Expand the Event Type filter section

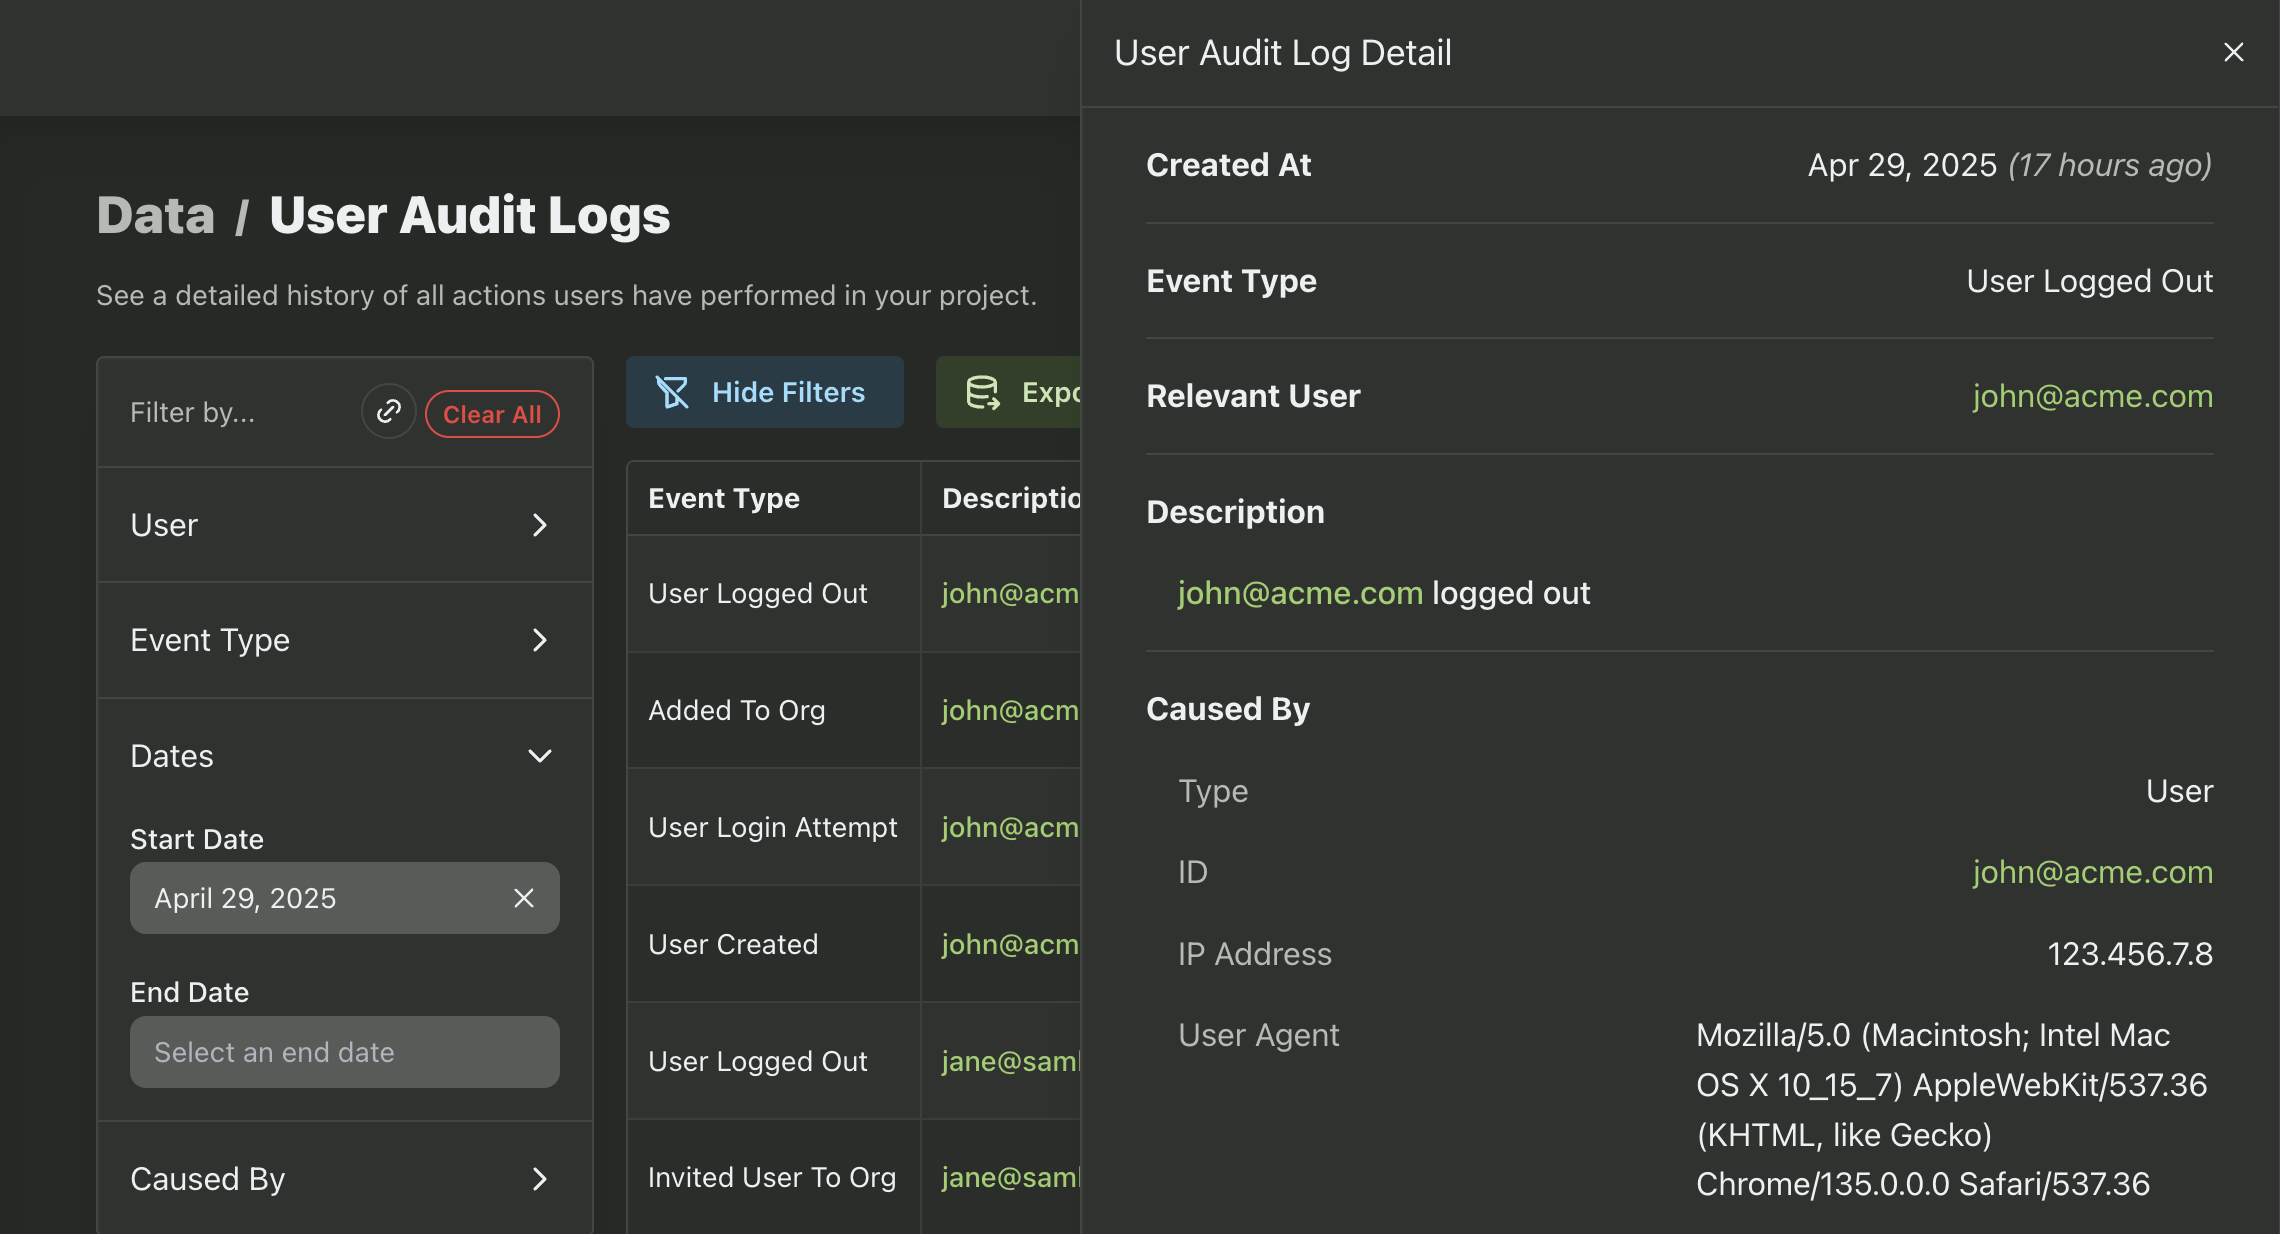(345, 640)
